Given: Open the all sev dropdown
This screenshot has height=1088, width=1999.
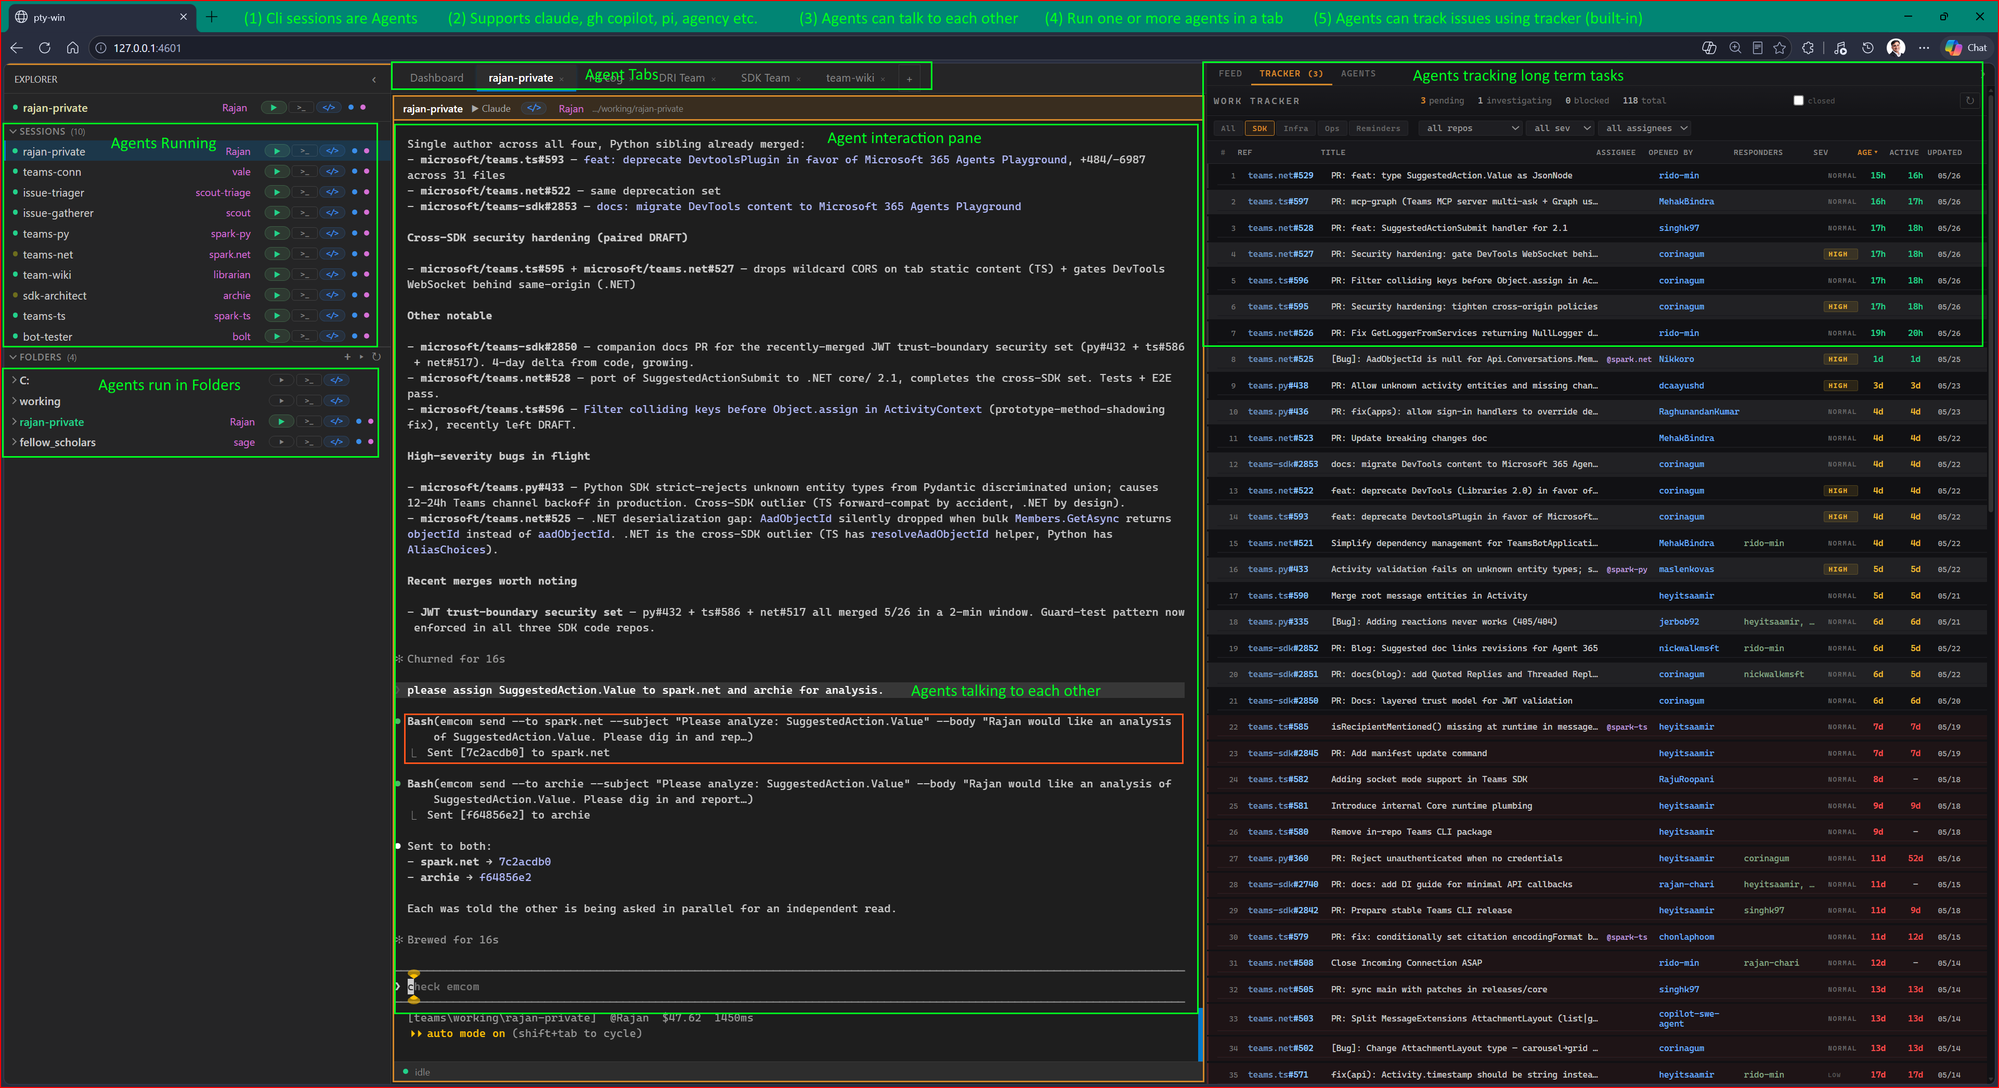Looking at the screenshot, I should click(1561, 128).
